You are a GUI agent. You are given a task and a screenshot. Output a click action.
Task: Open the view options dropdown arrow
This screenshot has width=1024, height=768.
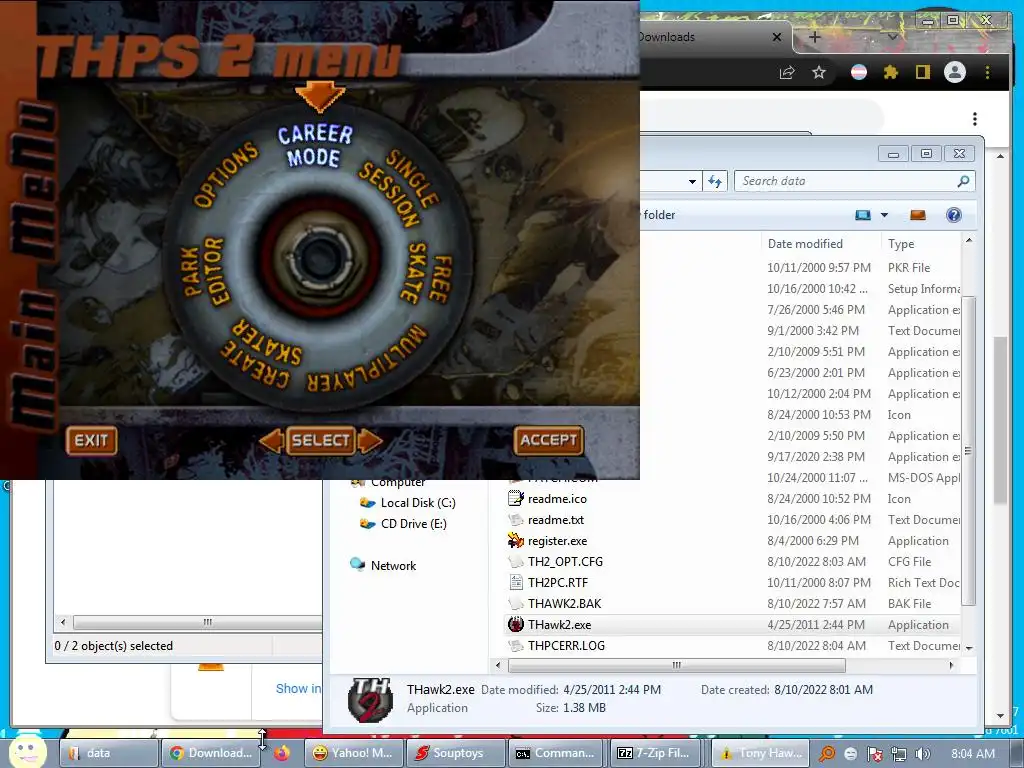point(884,215)
